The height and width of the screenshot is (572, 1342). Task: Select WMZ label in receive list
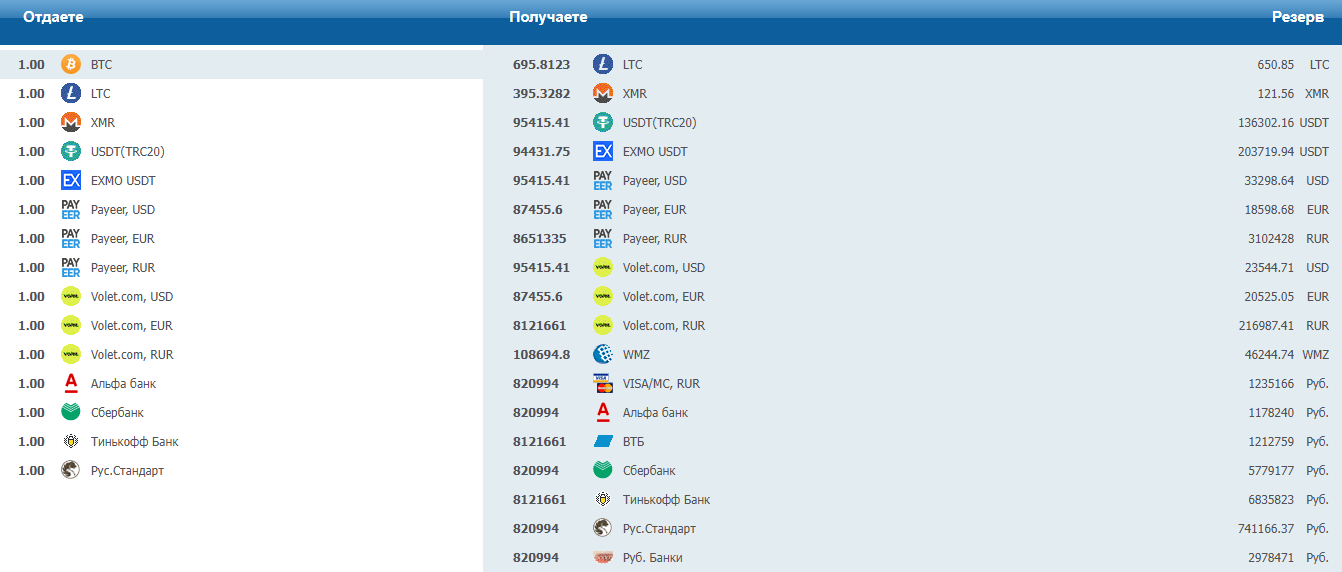(x=636, y=355)
